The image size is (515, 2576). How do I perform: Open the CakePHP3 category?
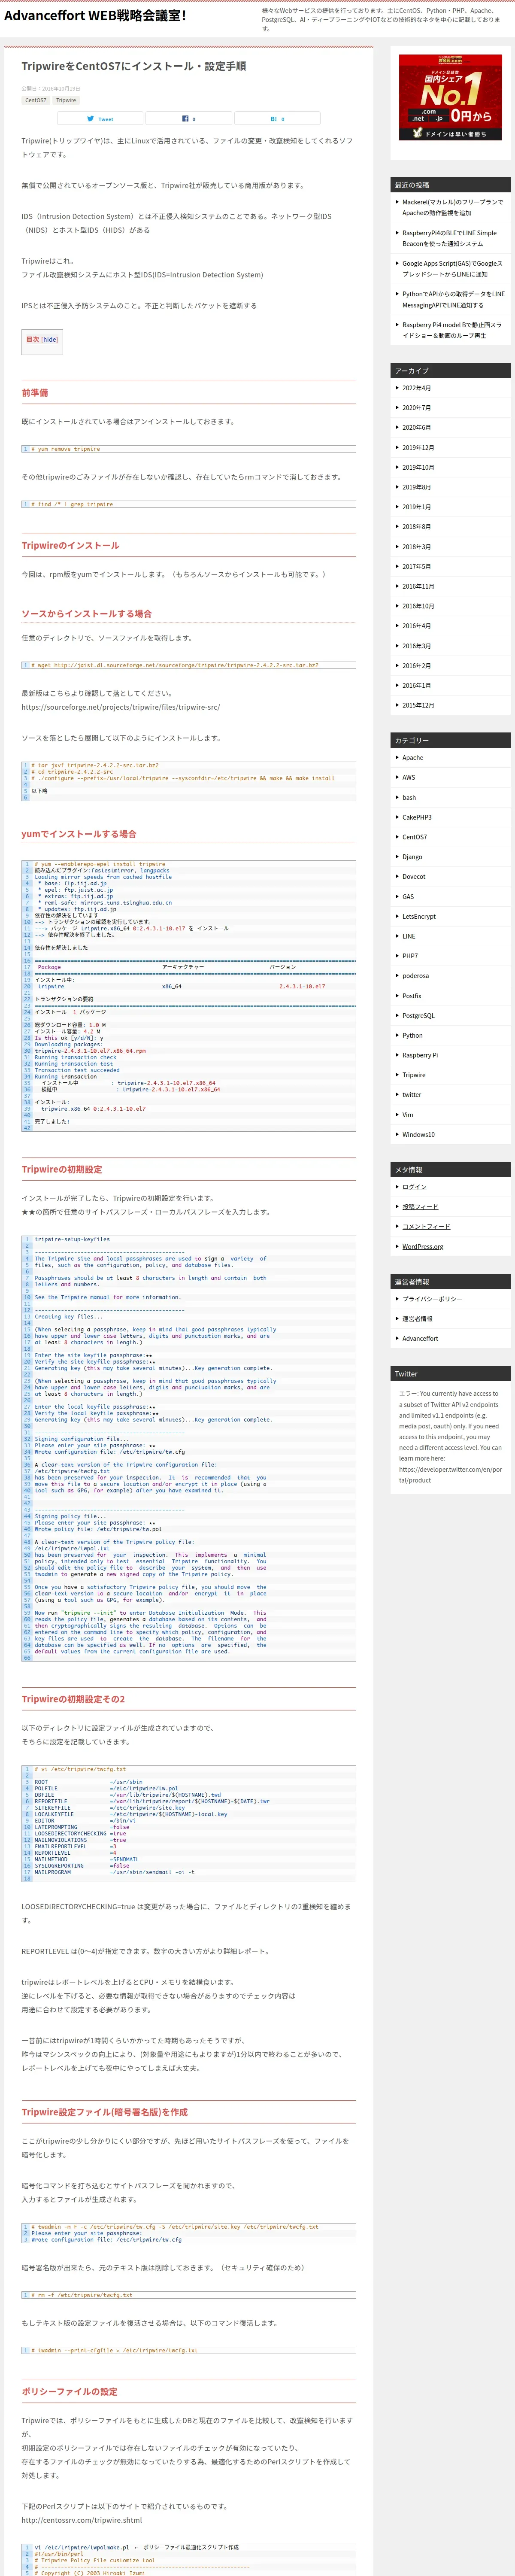click(x=417, y=818)
